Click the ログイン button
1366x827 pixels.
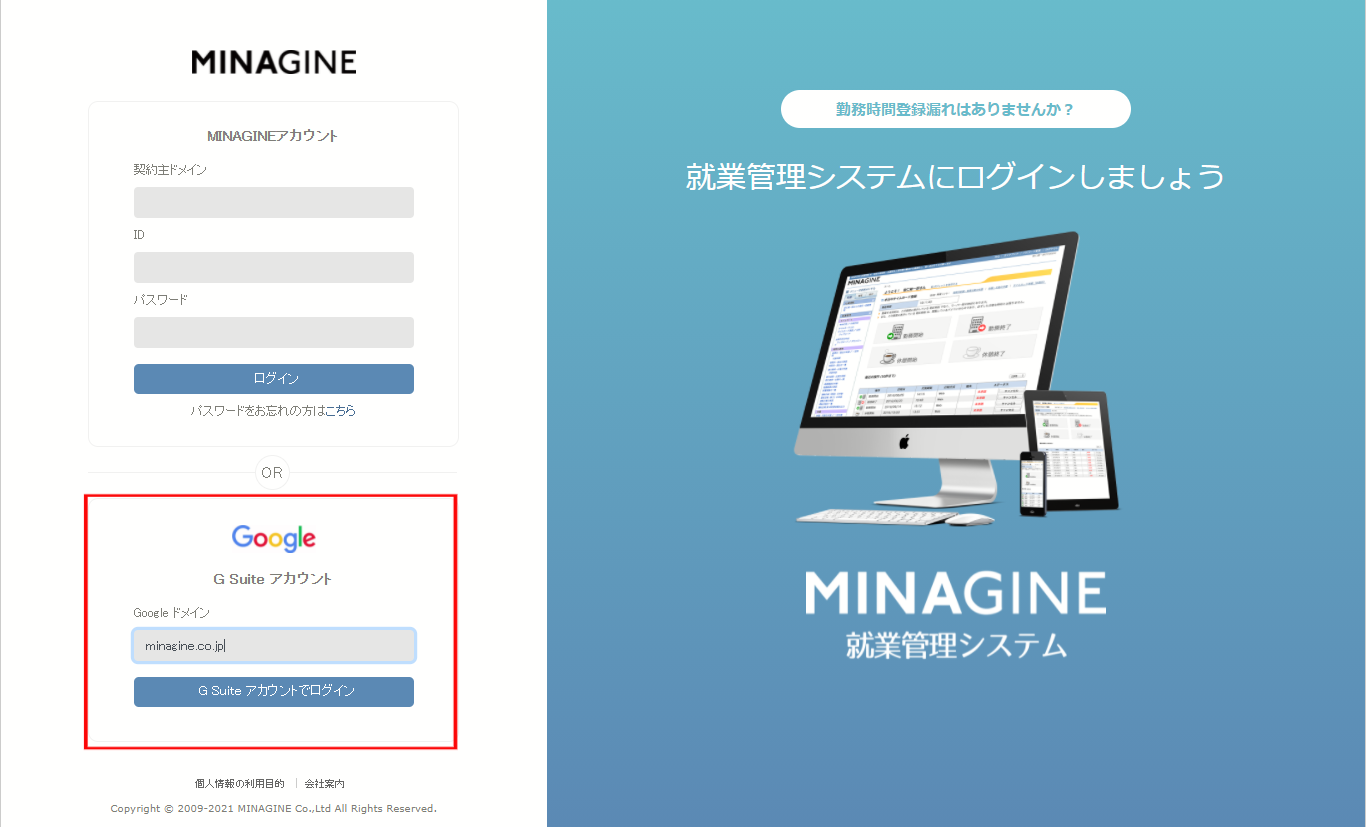274,379
